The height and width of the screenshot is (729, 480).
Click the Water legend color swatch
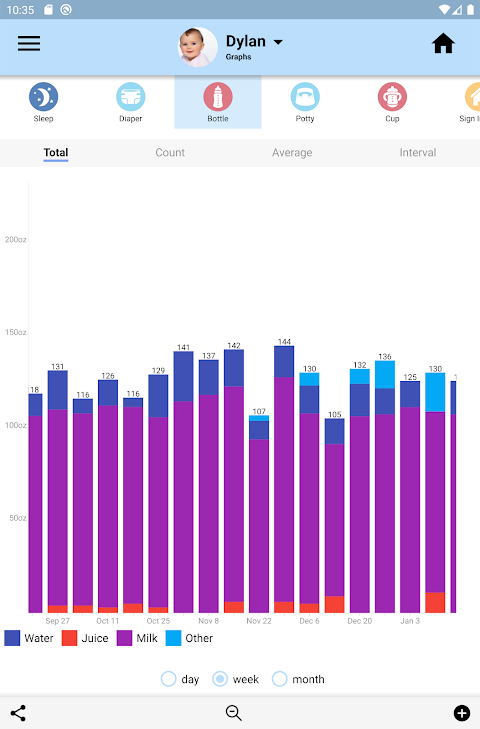click(12, 638)
